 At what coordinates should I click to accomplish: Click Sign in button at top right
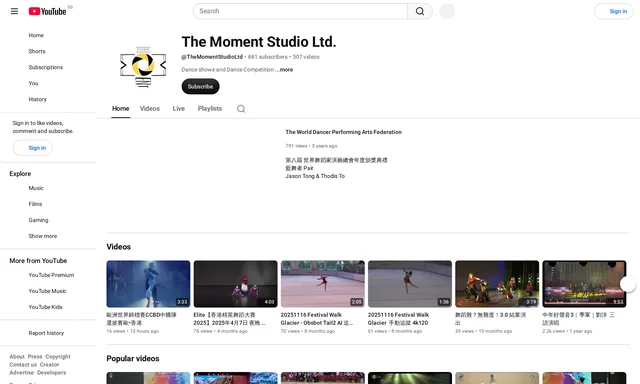pos(613,11)
